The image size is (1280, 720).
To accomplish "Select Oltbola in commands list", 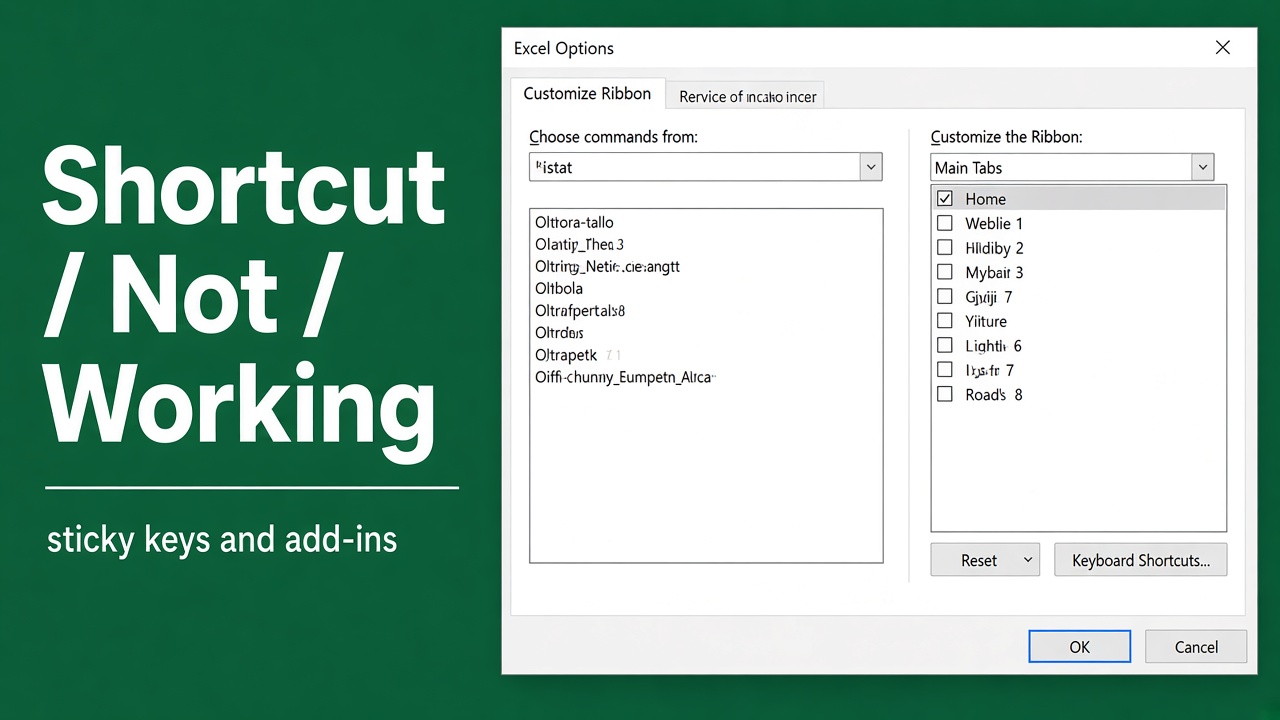I will [x=559, y=288].
